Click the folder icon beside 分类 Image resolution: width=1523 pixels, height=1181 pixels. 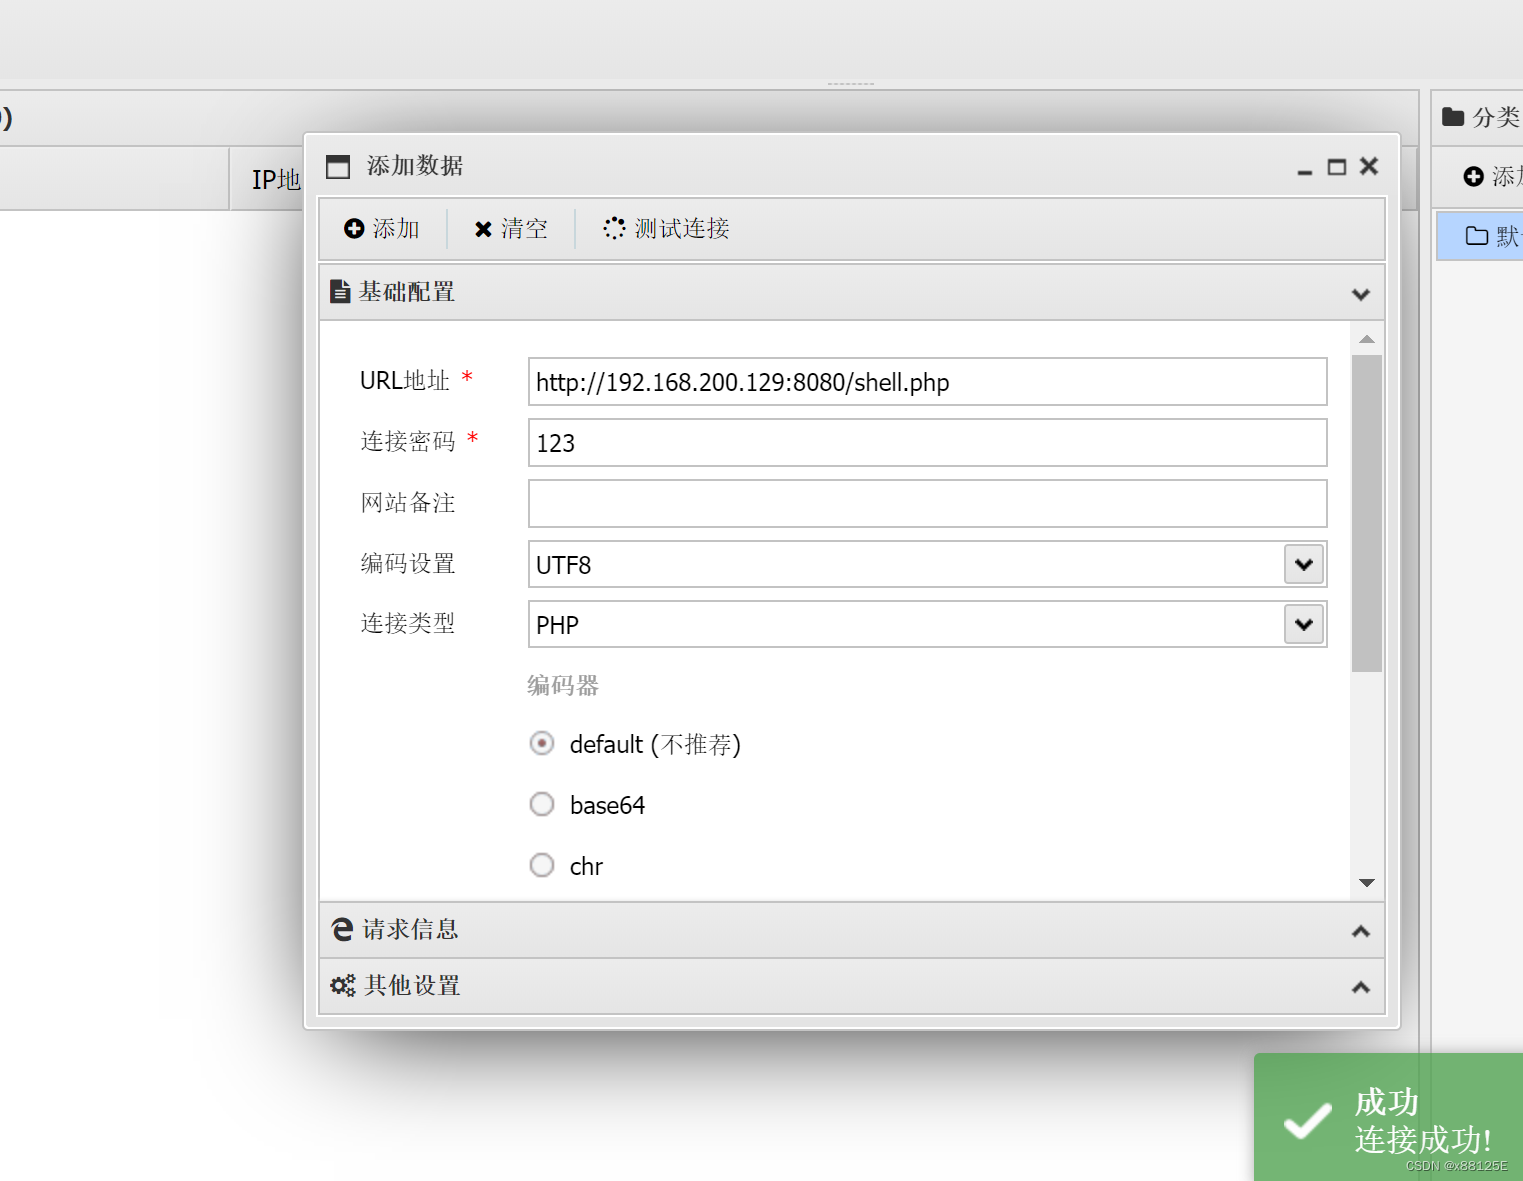pyautogui.click(x=1453, y=117)
